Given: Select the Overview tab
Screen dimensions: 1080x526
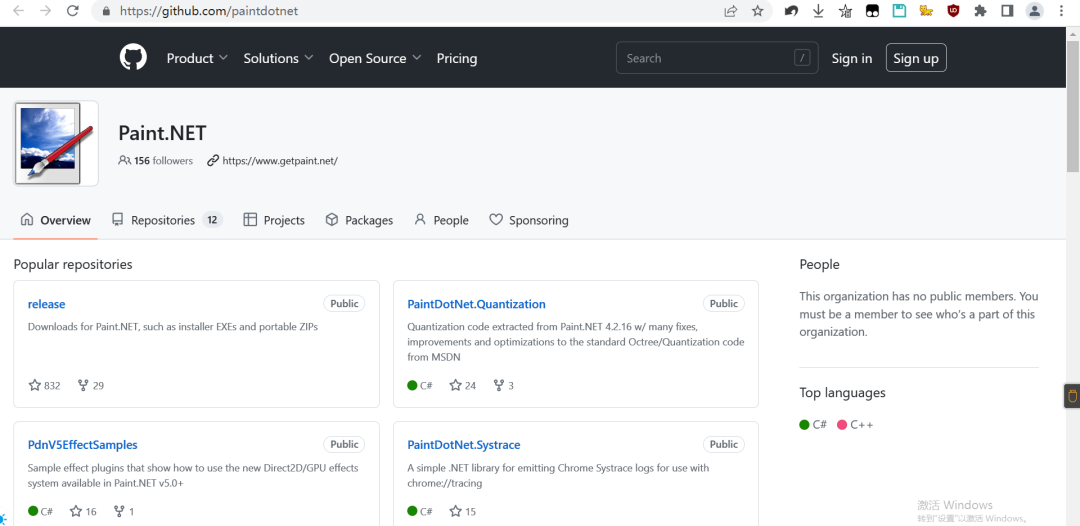Looking at the screenshot, I should point(56,220).
